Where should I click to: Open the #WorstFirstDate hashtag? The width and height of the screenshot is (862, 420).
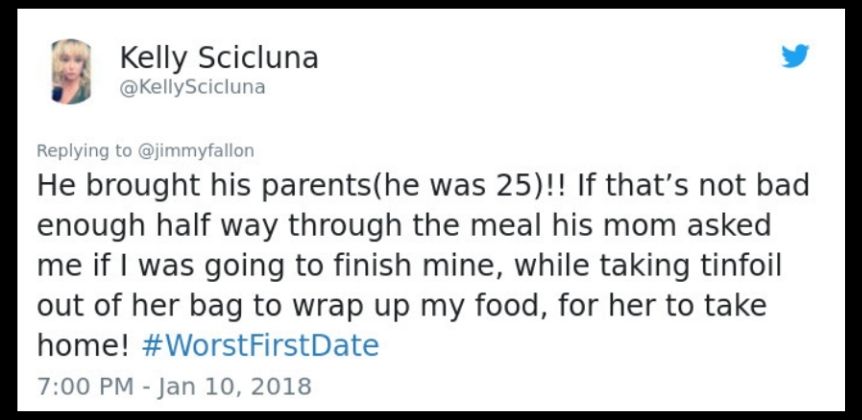(x=260, y=346)
